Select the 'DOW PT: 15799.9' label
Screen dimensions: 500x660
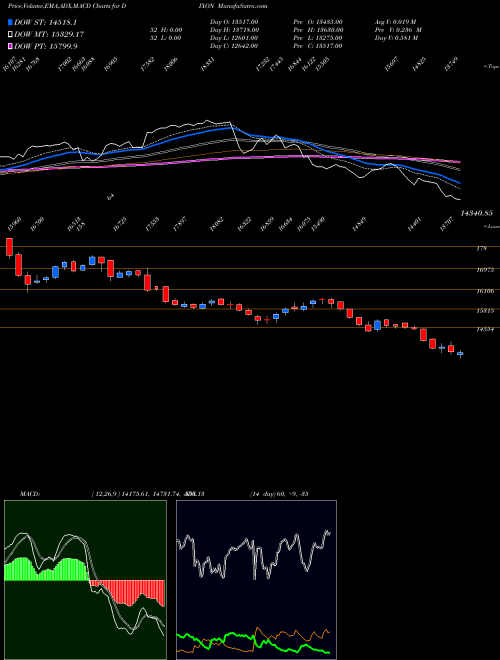pos(45,46)
